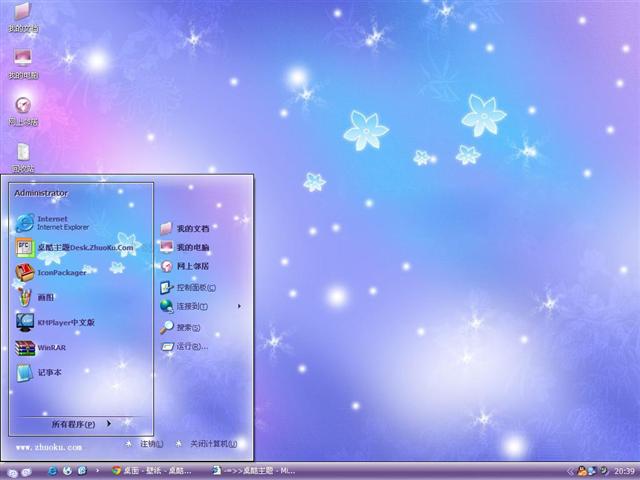Launch Internet Explorer from the Start menu

pos(52,223)
